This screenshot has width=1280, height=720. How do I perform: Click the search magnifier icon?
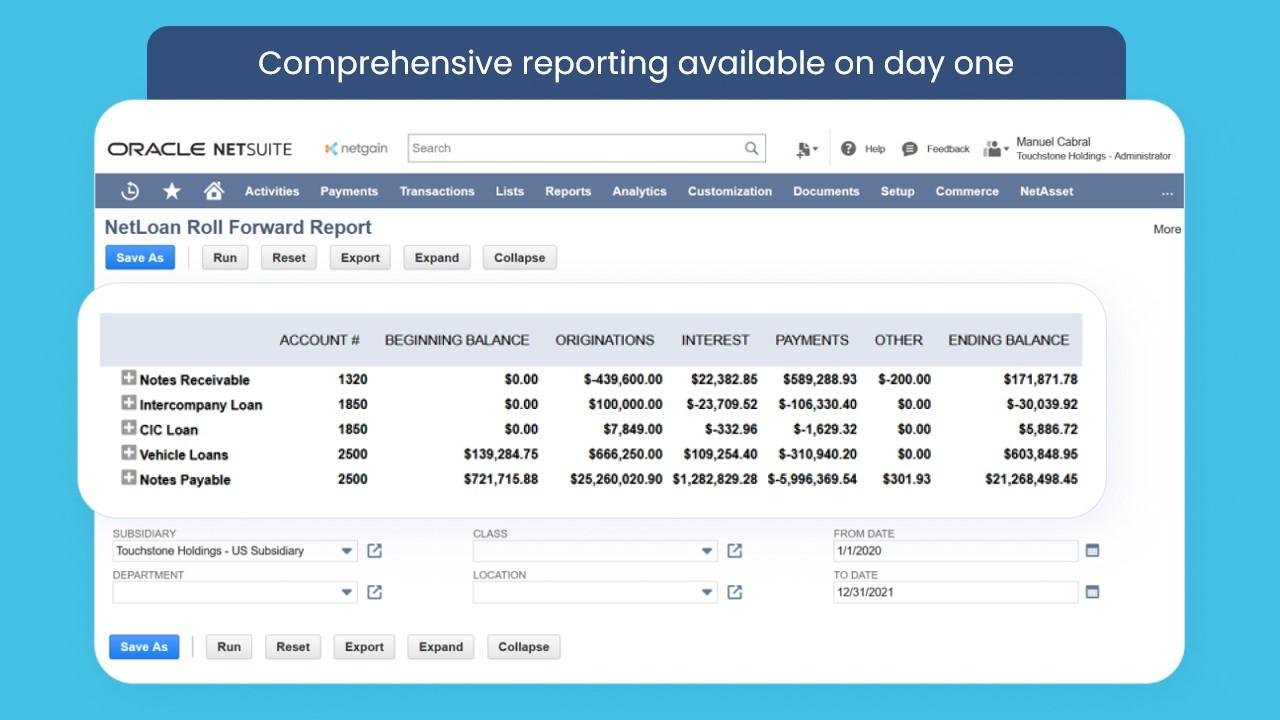tap(752, 148)
